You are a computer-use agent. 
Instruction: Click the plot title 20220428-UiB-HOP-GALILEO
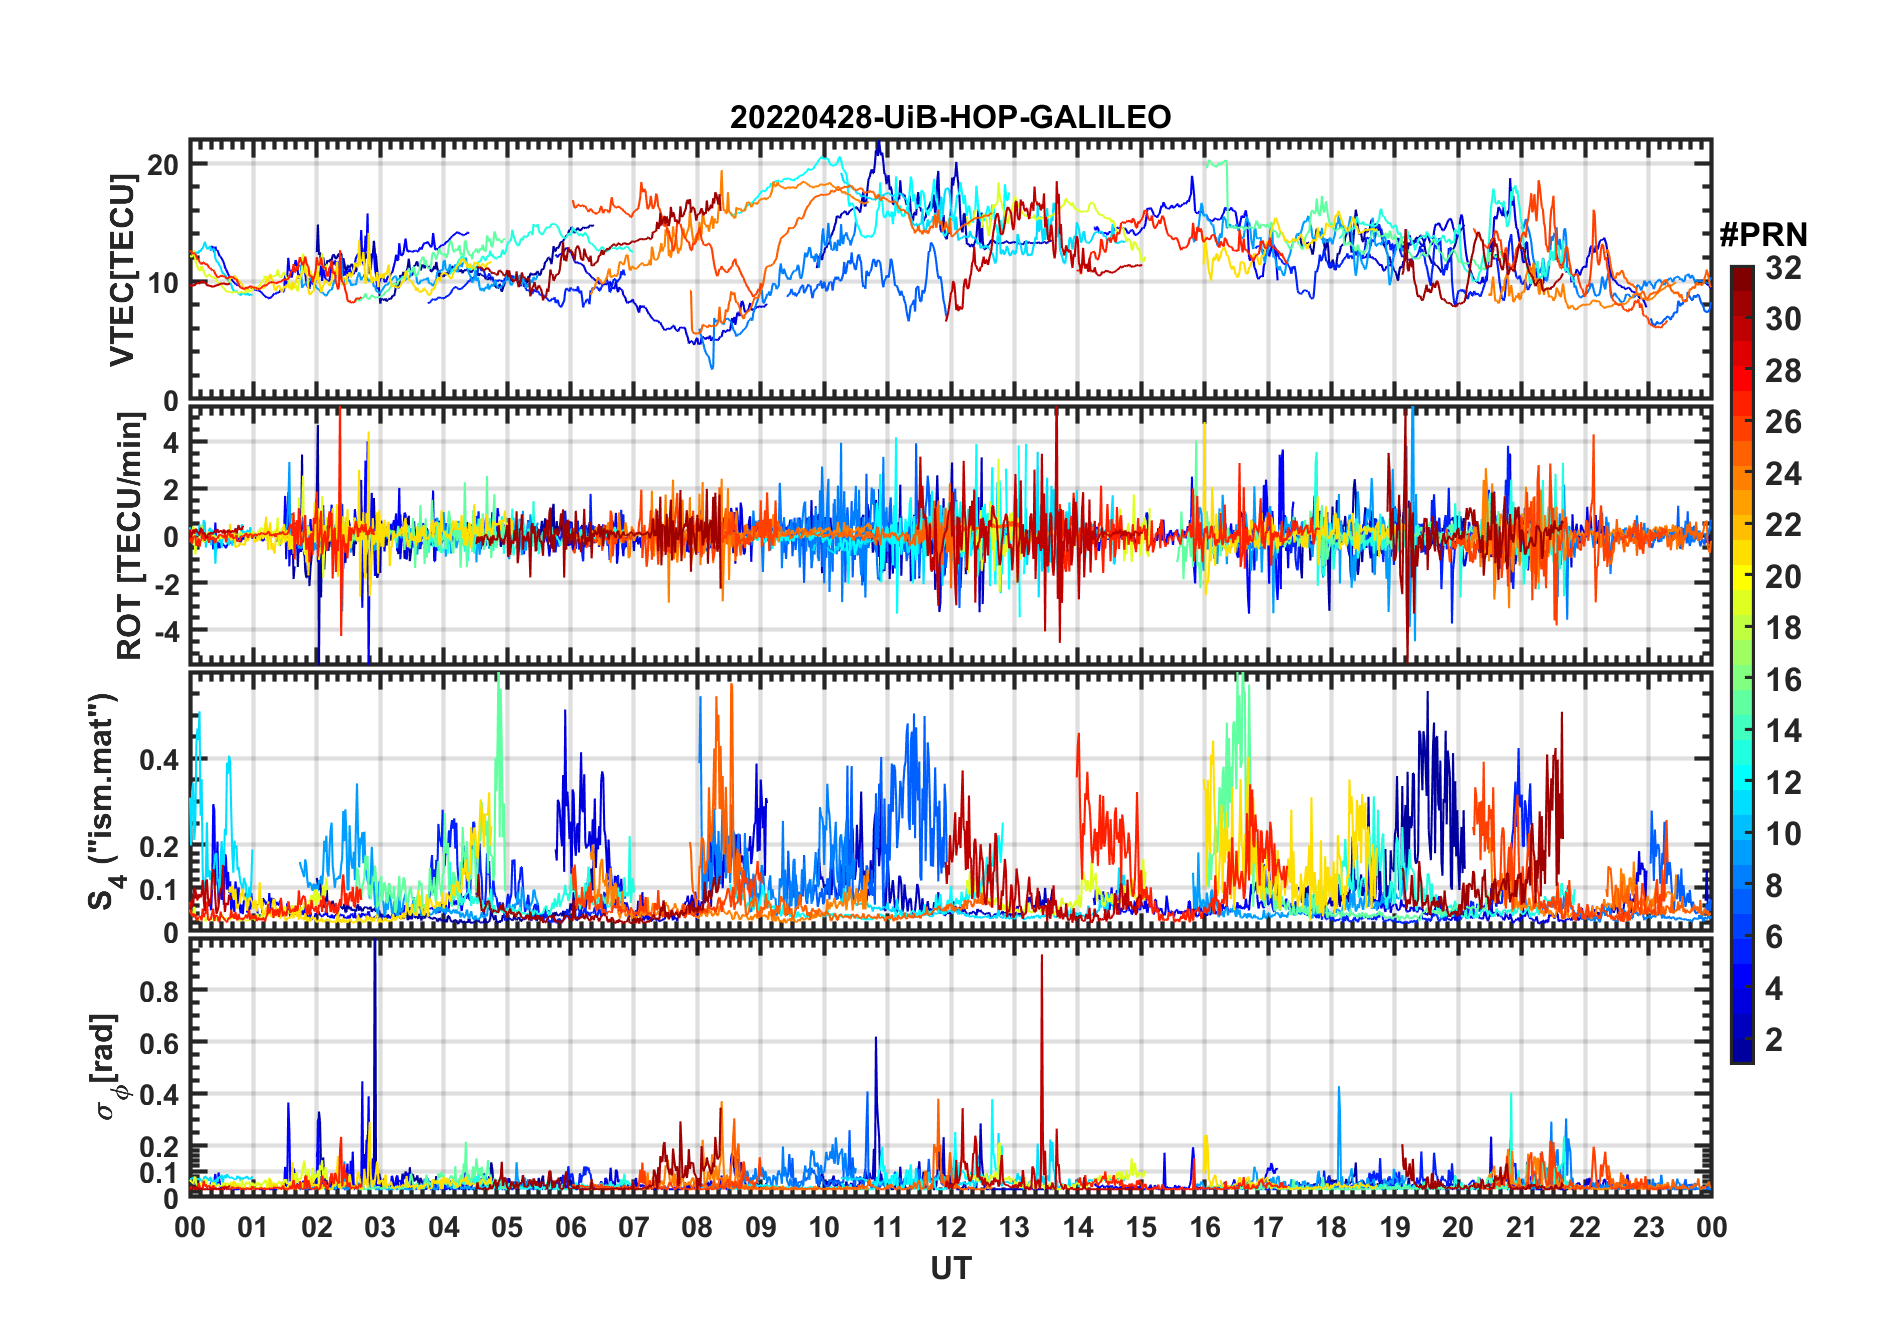[950, 117]
